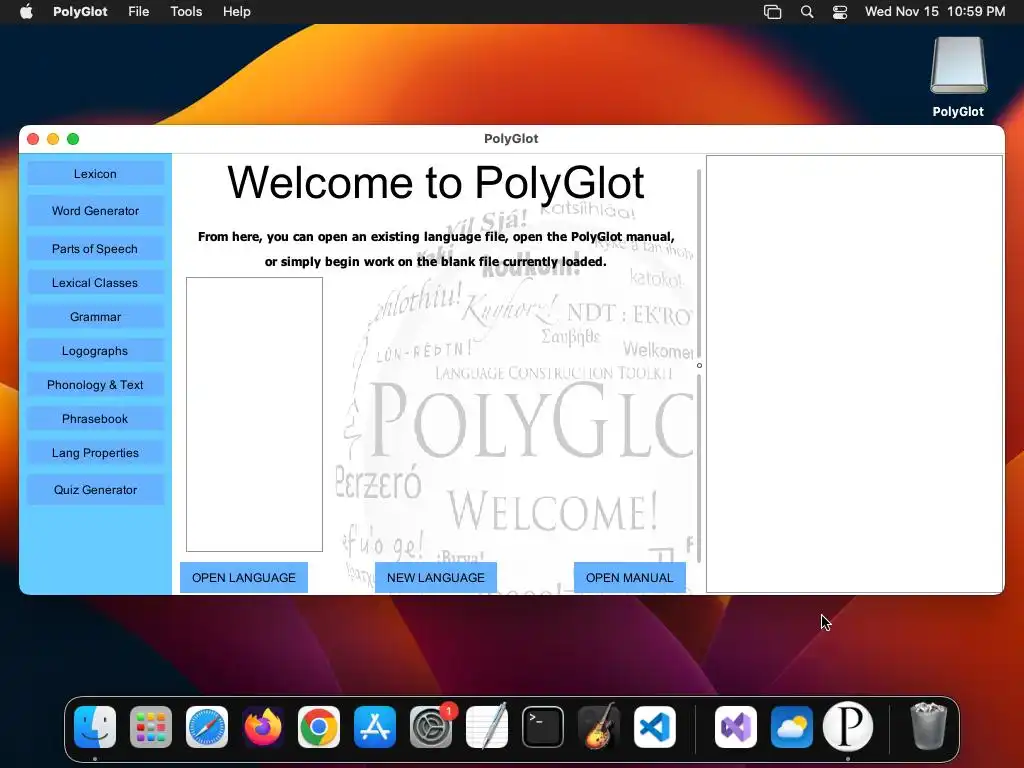Screen dimensions: 1024x768
Task: Open the Weather app in the dock
Action: 792,727
